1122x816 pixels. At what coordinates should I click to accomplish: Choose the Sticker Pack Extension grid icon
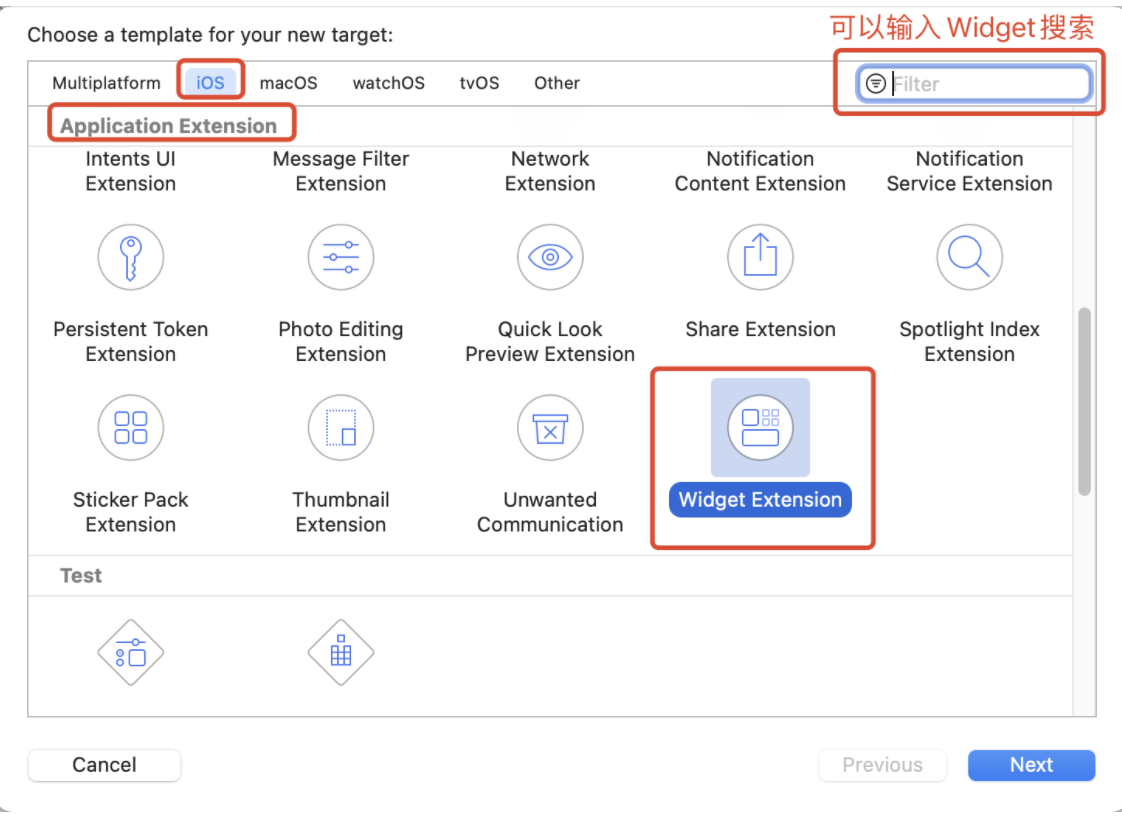(x=130, y=428)
